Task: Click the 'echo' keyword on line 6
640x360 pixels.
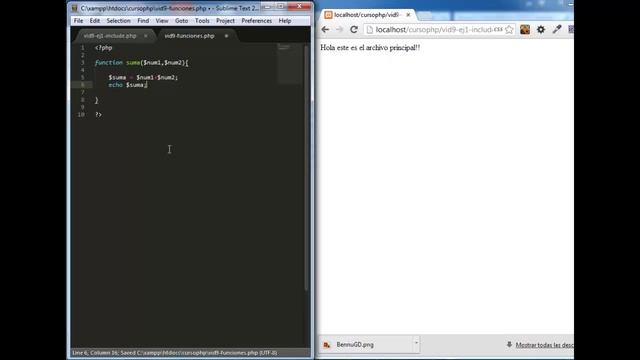Action: pos(116,85)
